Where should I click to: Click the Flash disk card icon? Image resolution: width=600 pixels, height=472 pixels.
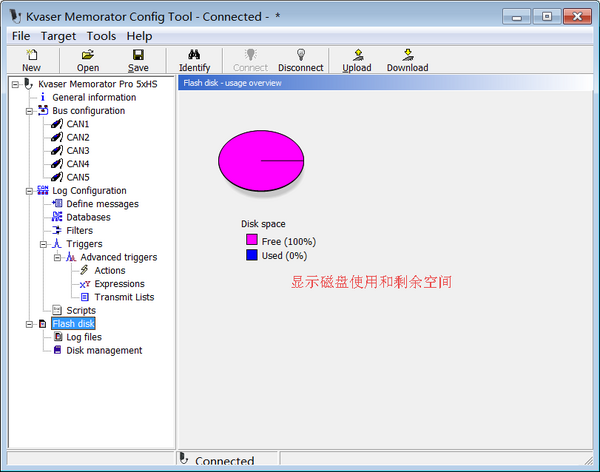42,324
